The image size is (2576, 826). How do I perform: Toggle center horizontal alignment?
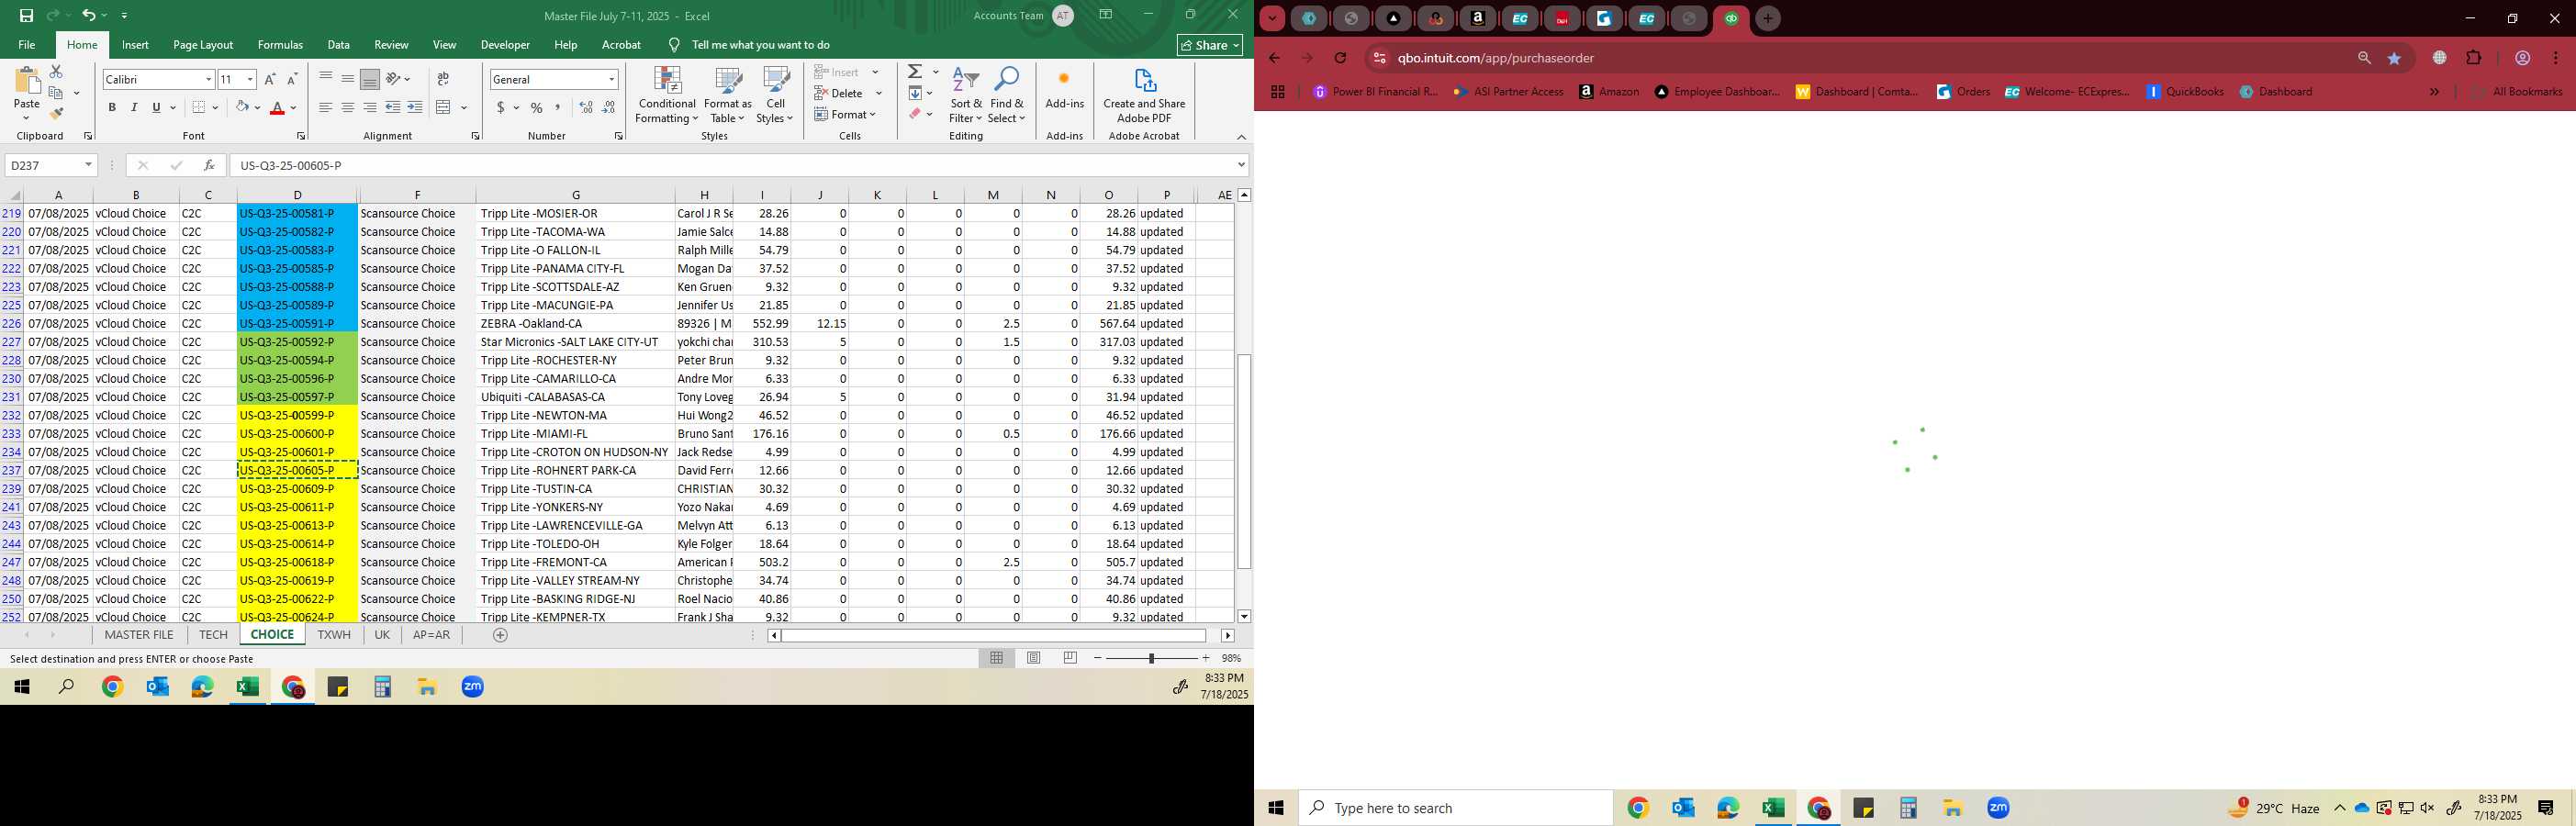[348, 108]
